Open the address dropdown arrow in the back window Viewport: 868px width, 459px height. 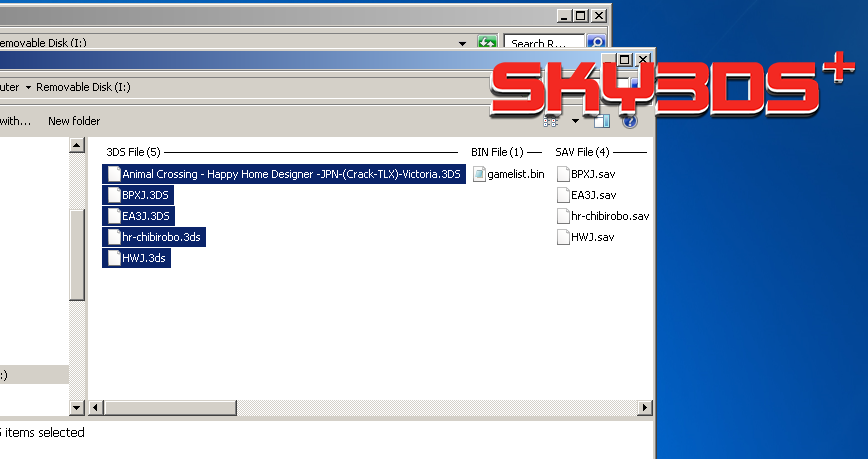pyautogui.click(x=462, y=43)
